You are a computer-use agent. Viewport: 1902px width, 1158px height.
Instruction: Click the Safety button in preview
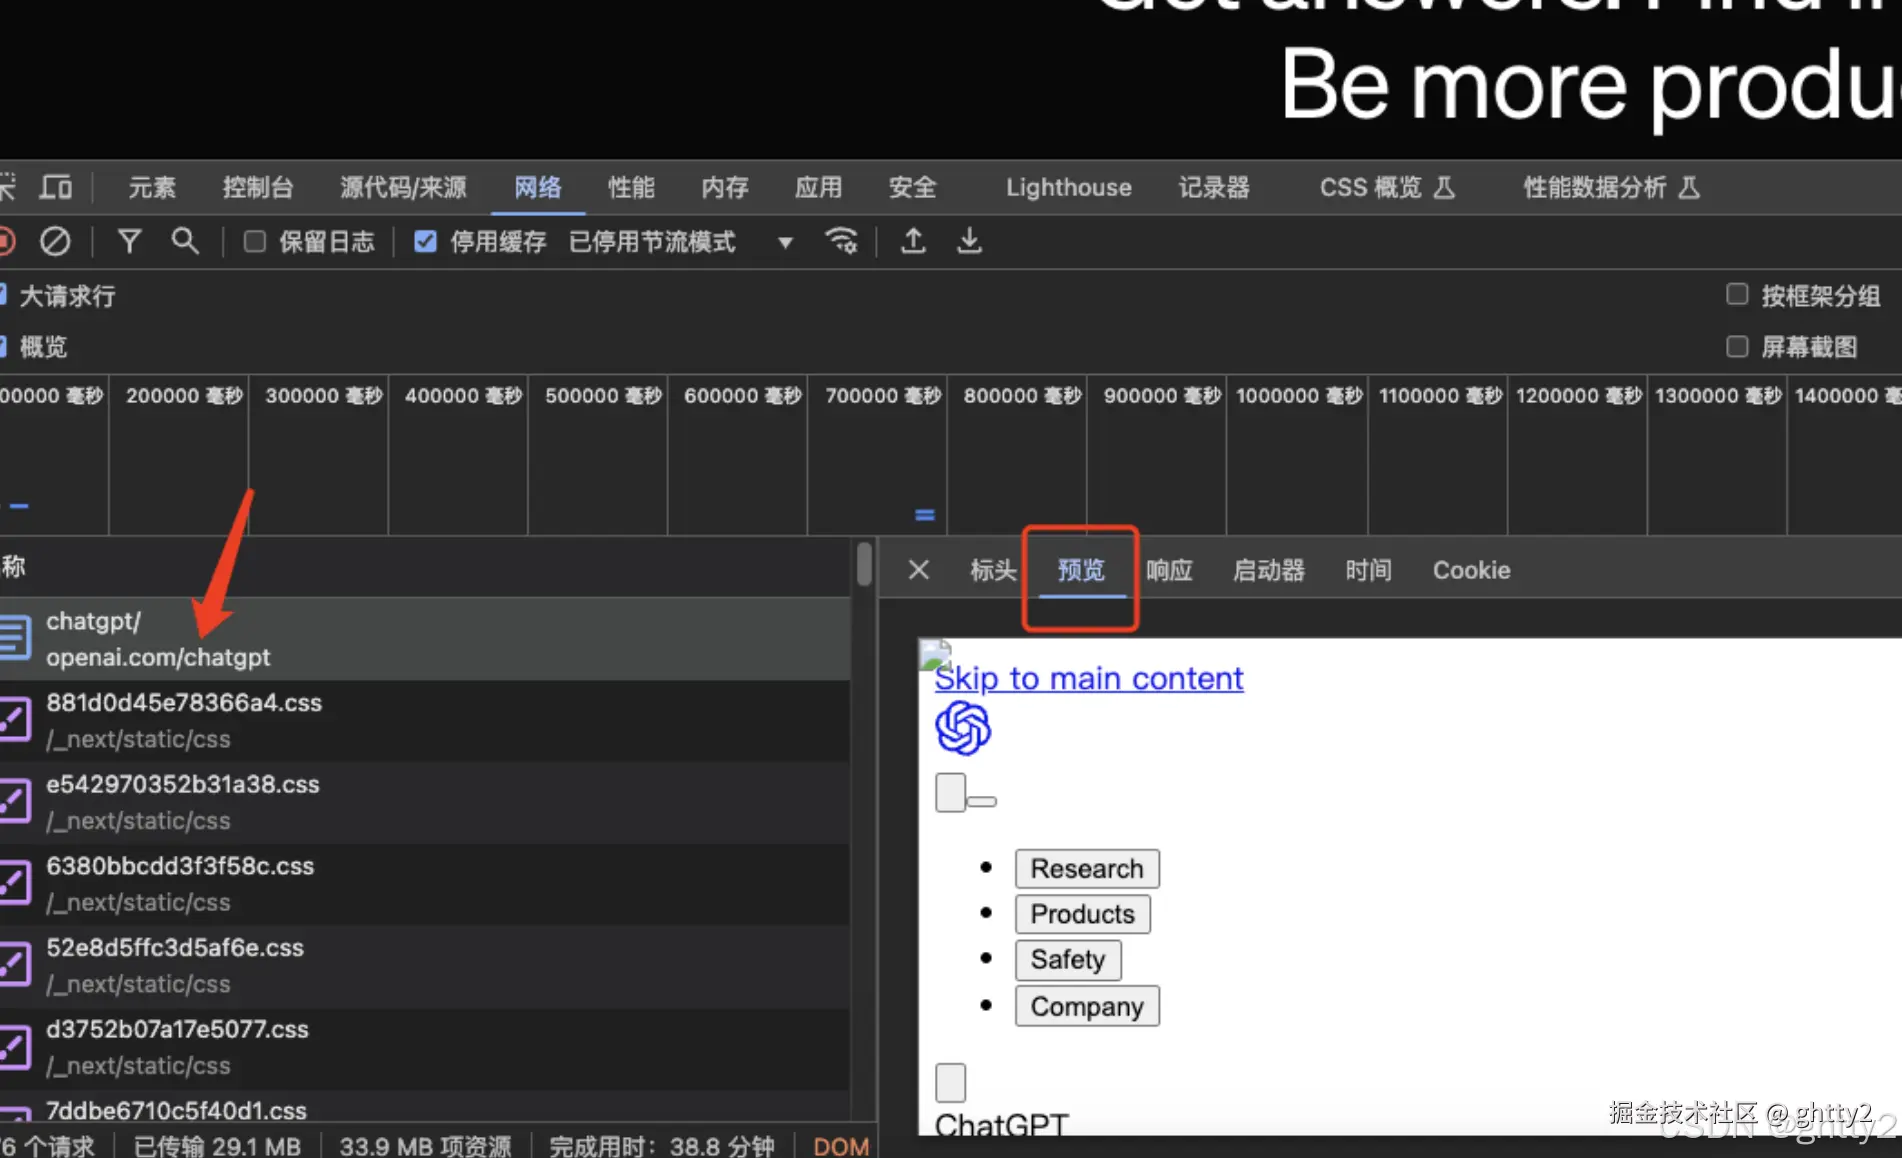[1068, 960]
